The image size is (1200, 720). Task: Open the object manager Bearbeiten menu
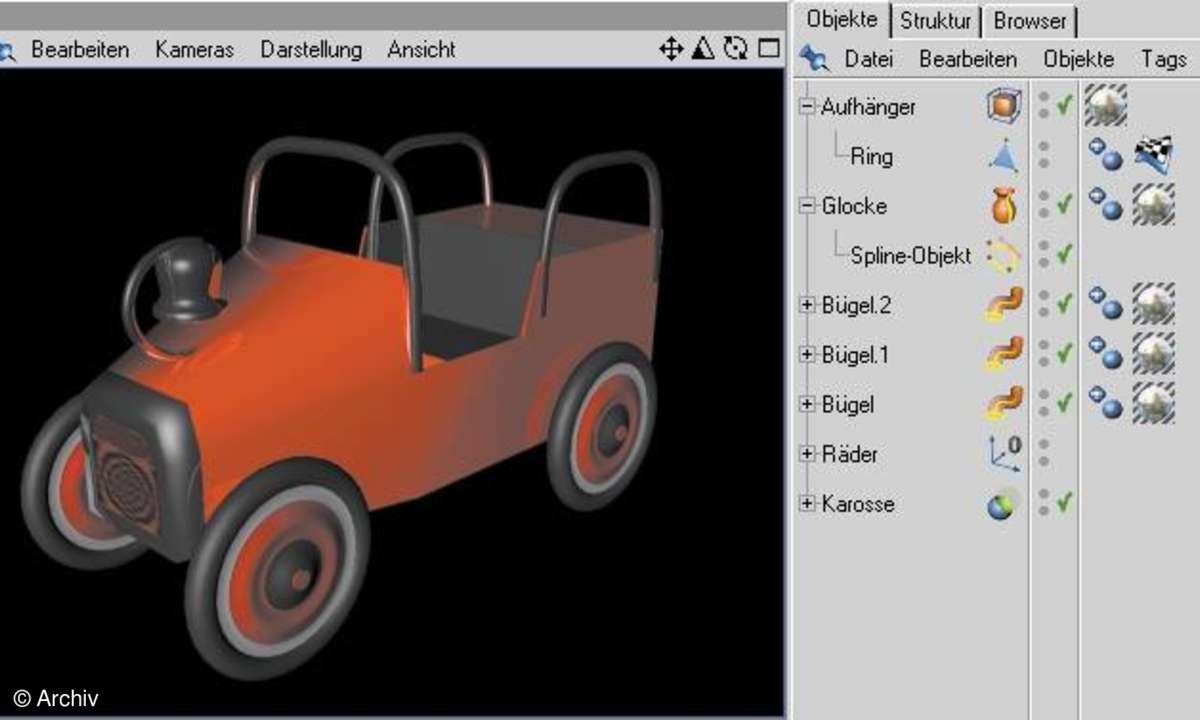click(x=968, y=60)
